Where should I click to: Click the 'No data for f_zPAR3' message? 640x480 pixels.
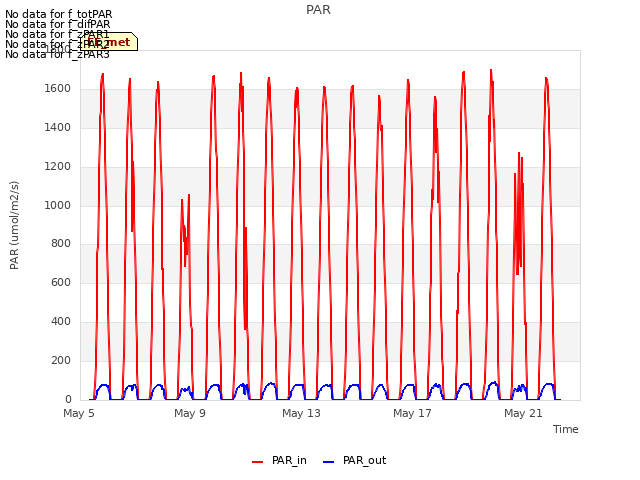click(x=57, y=54)
